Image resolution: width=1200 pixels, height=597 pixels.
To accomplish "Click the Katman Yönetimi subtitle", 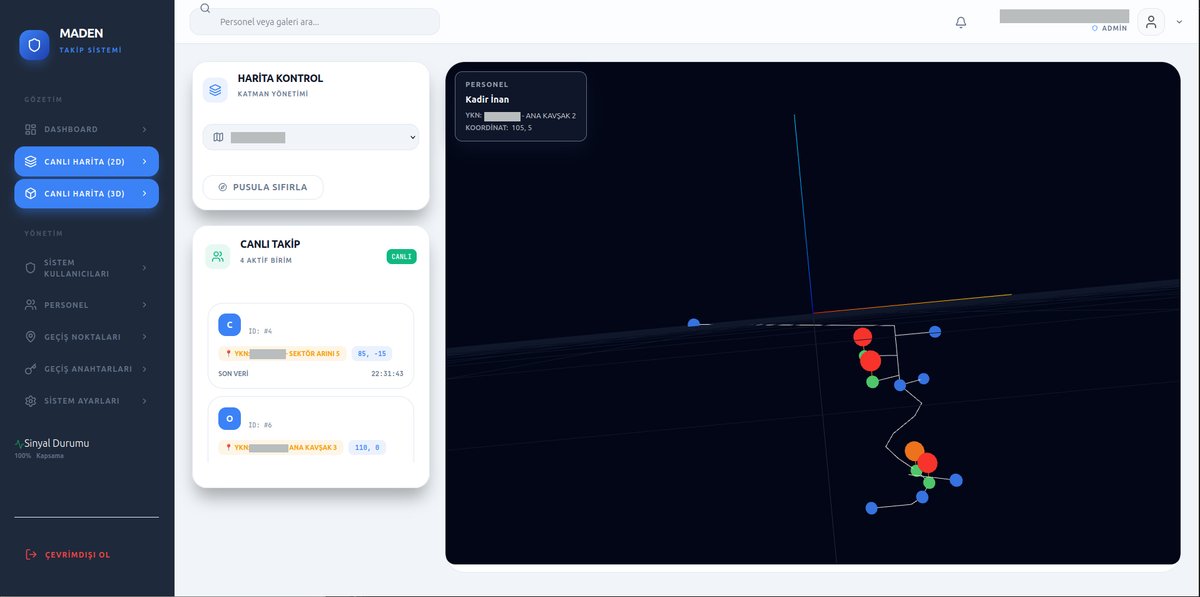I will pos(273,94).
